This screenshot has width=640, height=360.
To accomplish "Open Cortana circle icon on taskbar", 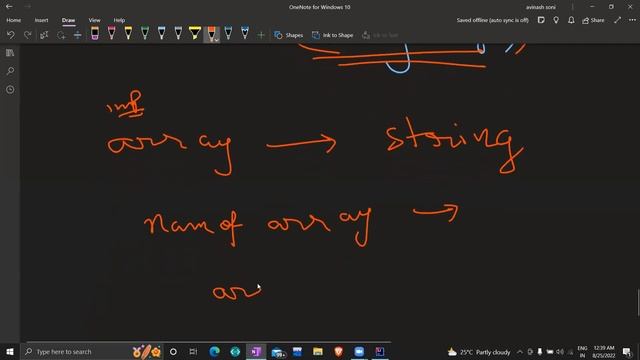I will [173, 351].
